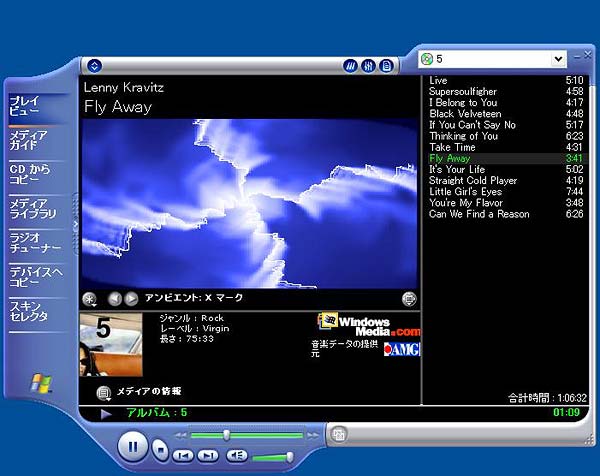Image resolution: width=600 pixels, height=476 pixels.
Task: Select track Black Velveteen
Action: click(x=506, y=114)
